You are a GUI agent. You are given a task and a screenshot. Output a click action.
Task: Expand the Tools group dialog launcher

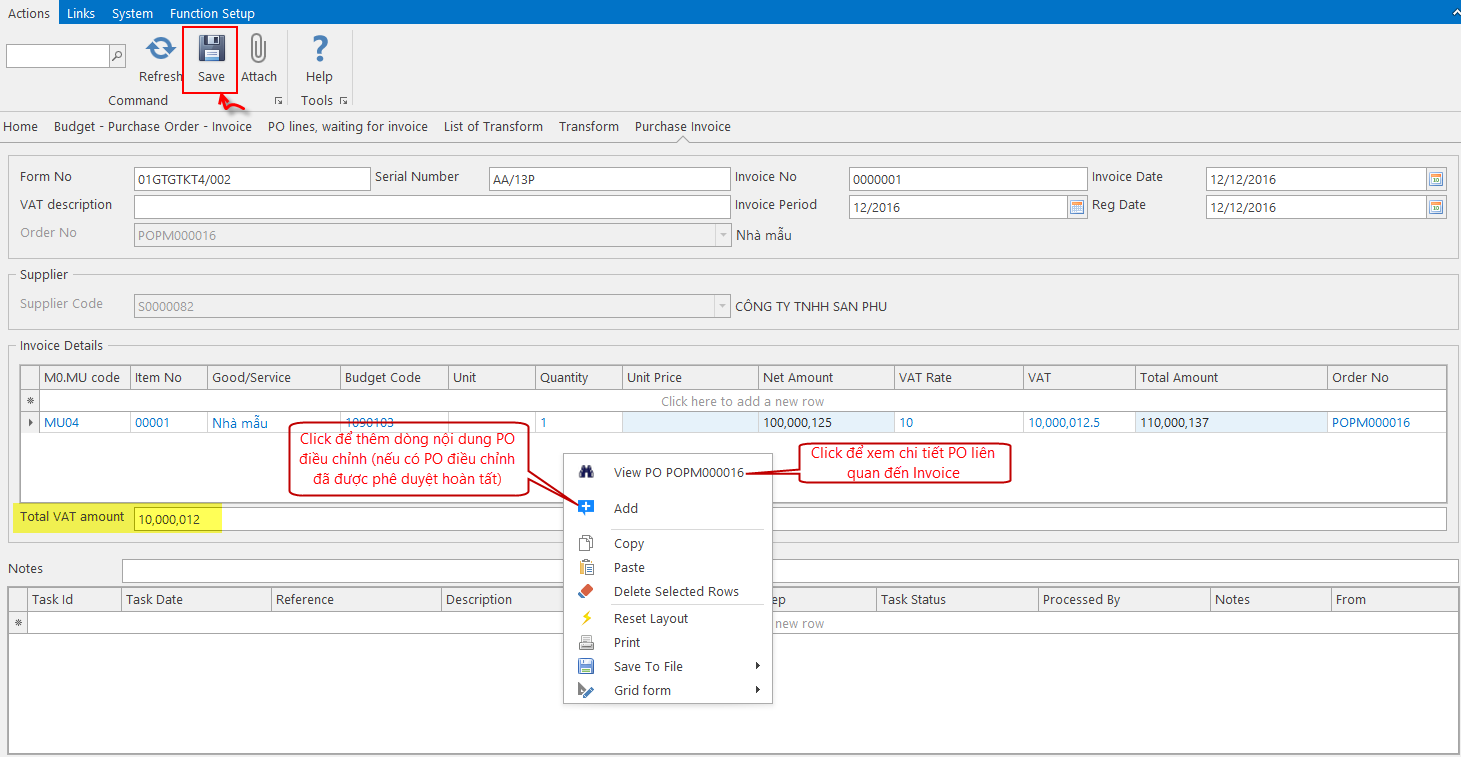click(x=343, y=101)
